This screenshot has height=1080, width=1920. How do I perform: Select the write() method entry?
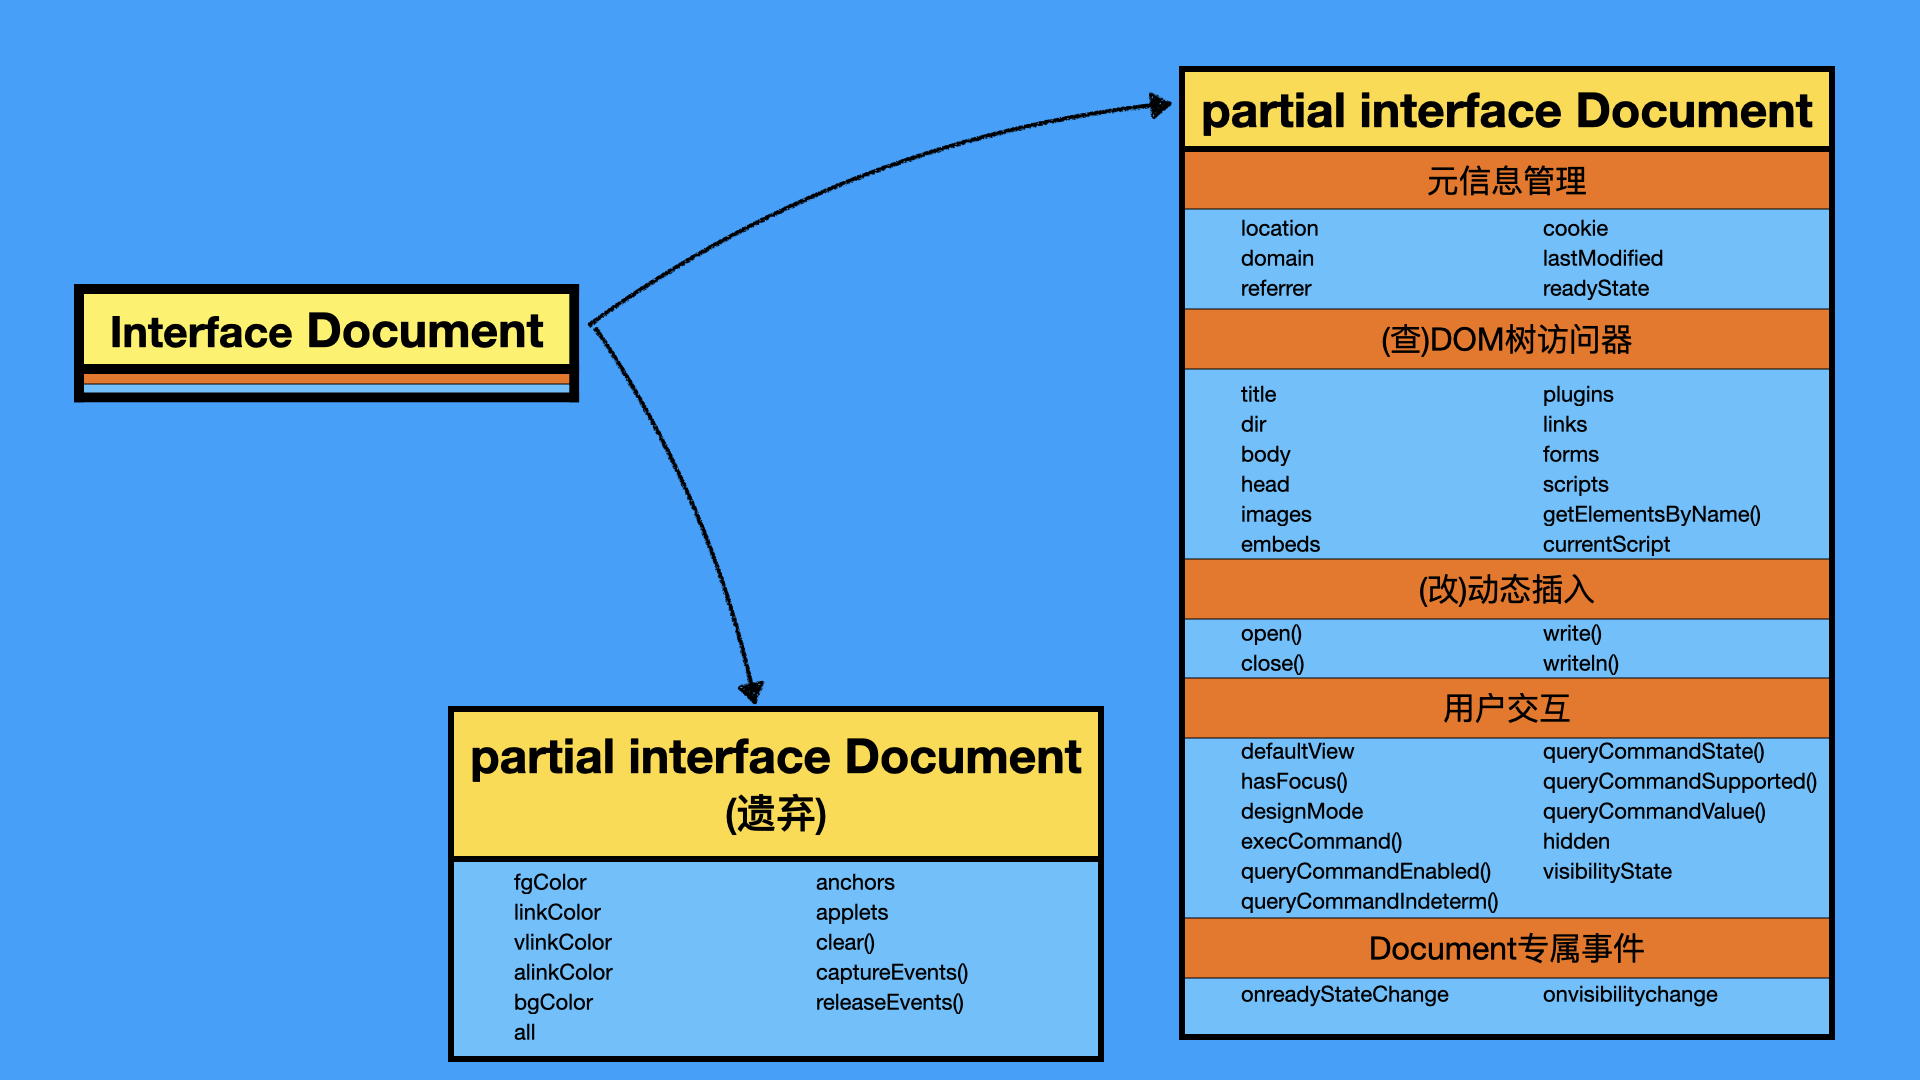click(1573, 633)
